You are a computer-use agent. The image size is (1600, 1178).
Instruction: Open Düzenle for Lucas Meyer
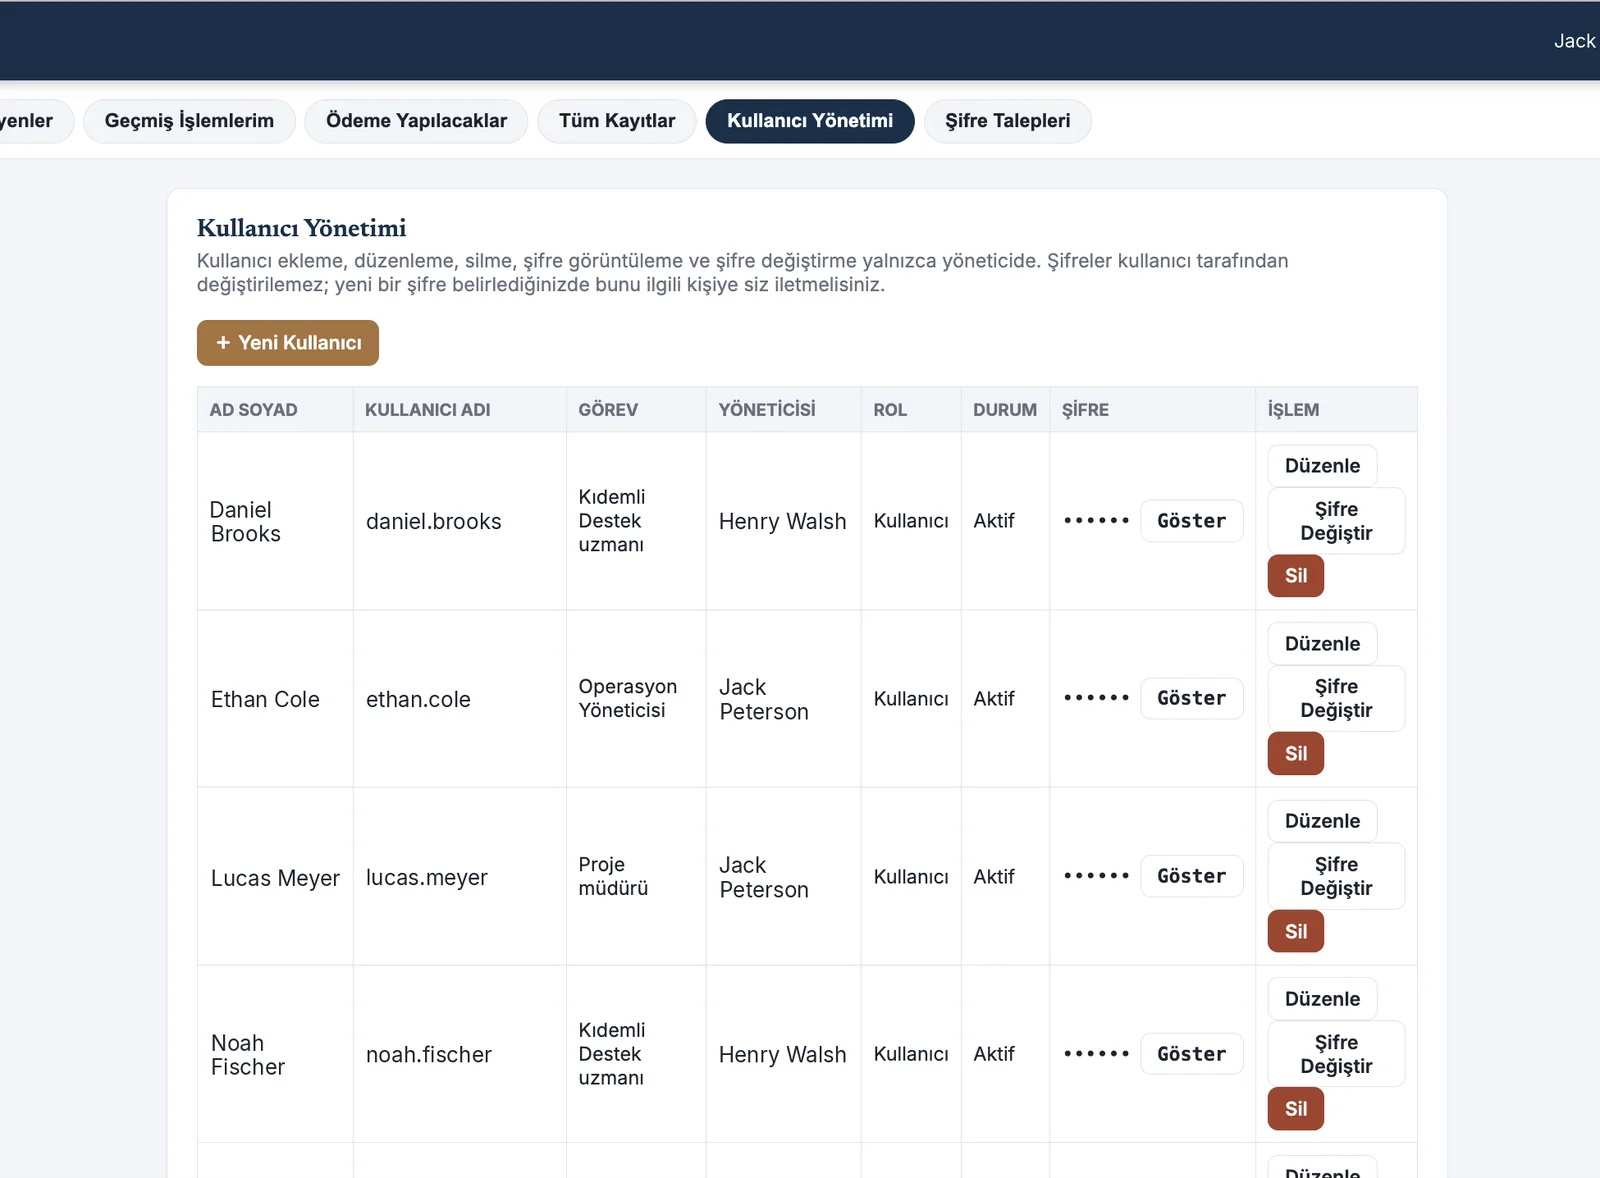click(1322, 821)
